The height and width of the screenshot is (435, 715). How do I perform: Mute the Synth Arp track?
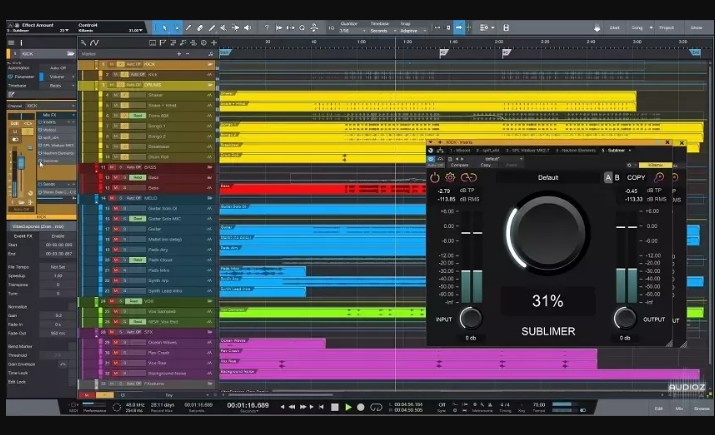(116, 280)
